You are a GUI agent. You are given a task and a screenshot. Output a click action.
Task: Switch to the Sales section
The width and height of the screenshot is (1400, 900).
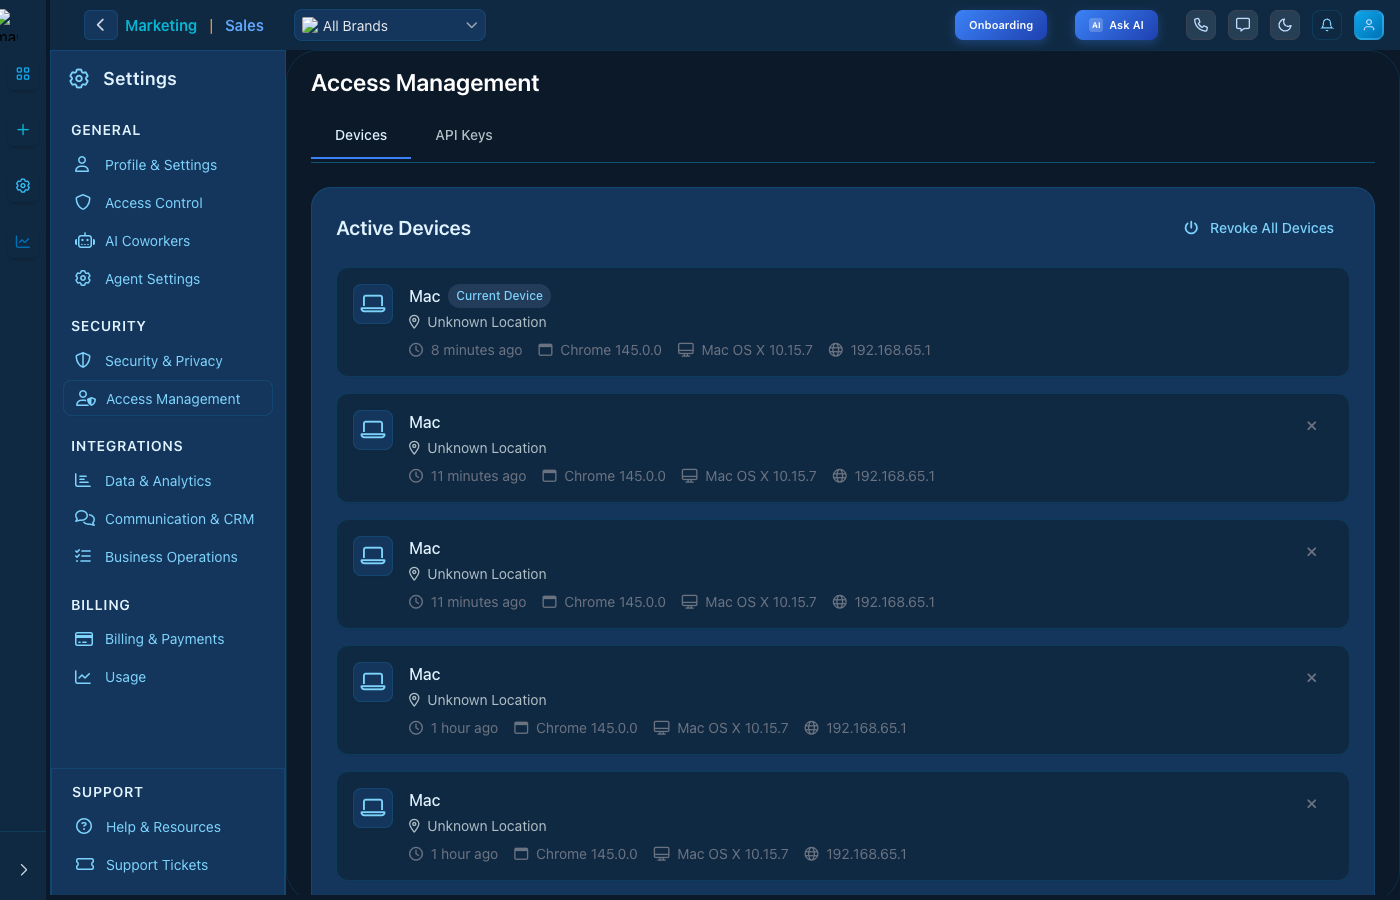point(244,26)
